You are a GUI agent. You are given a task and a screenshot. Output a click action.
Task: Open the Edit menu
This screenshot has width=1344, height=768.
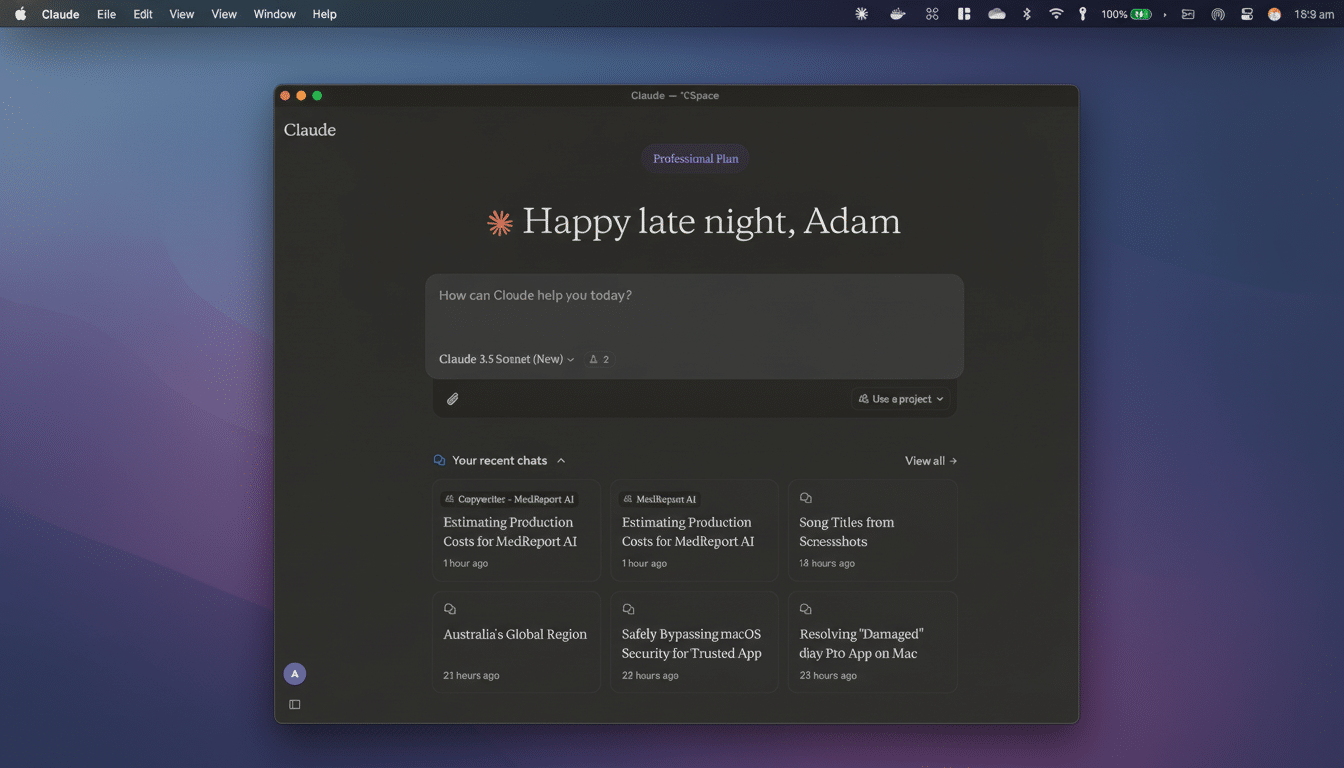(143, 14)
